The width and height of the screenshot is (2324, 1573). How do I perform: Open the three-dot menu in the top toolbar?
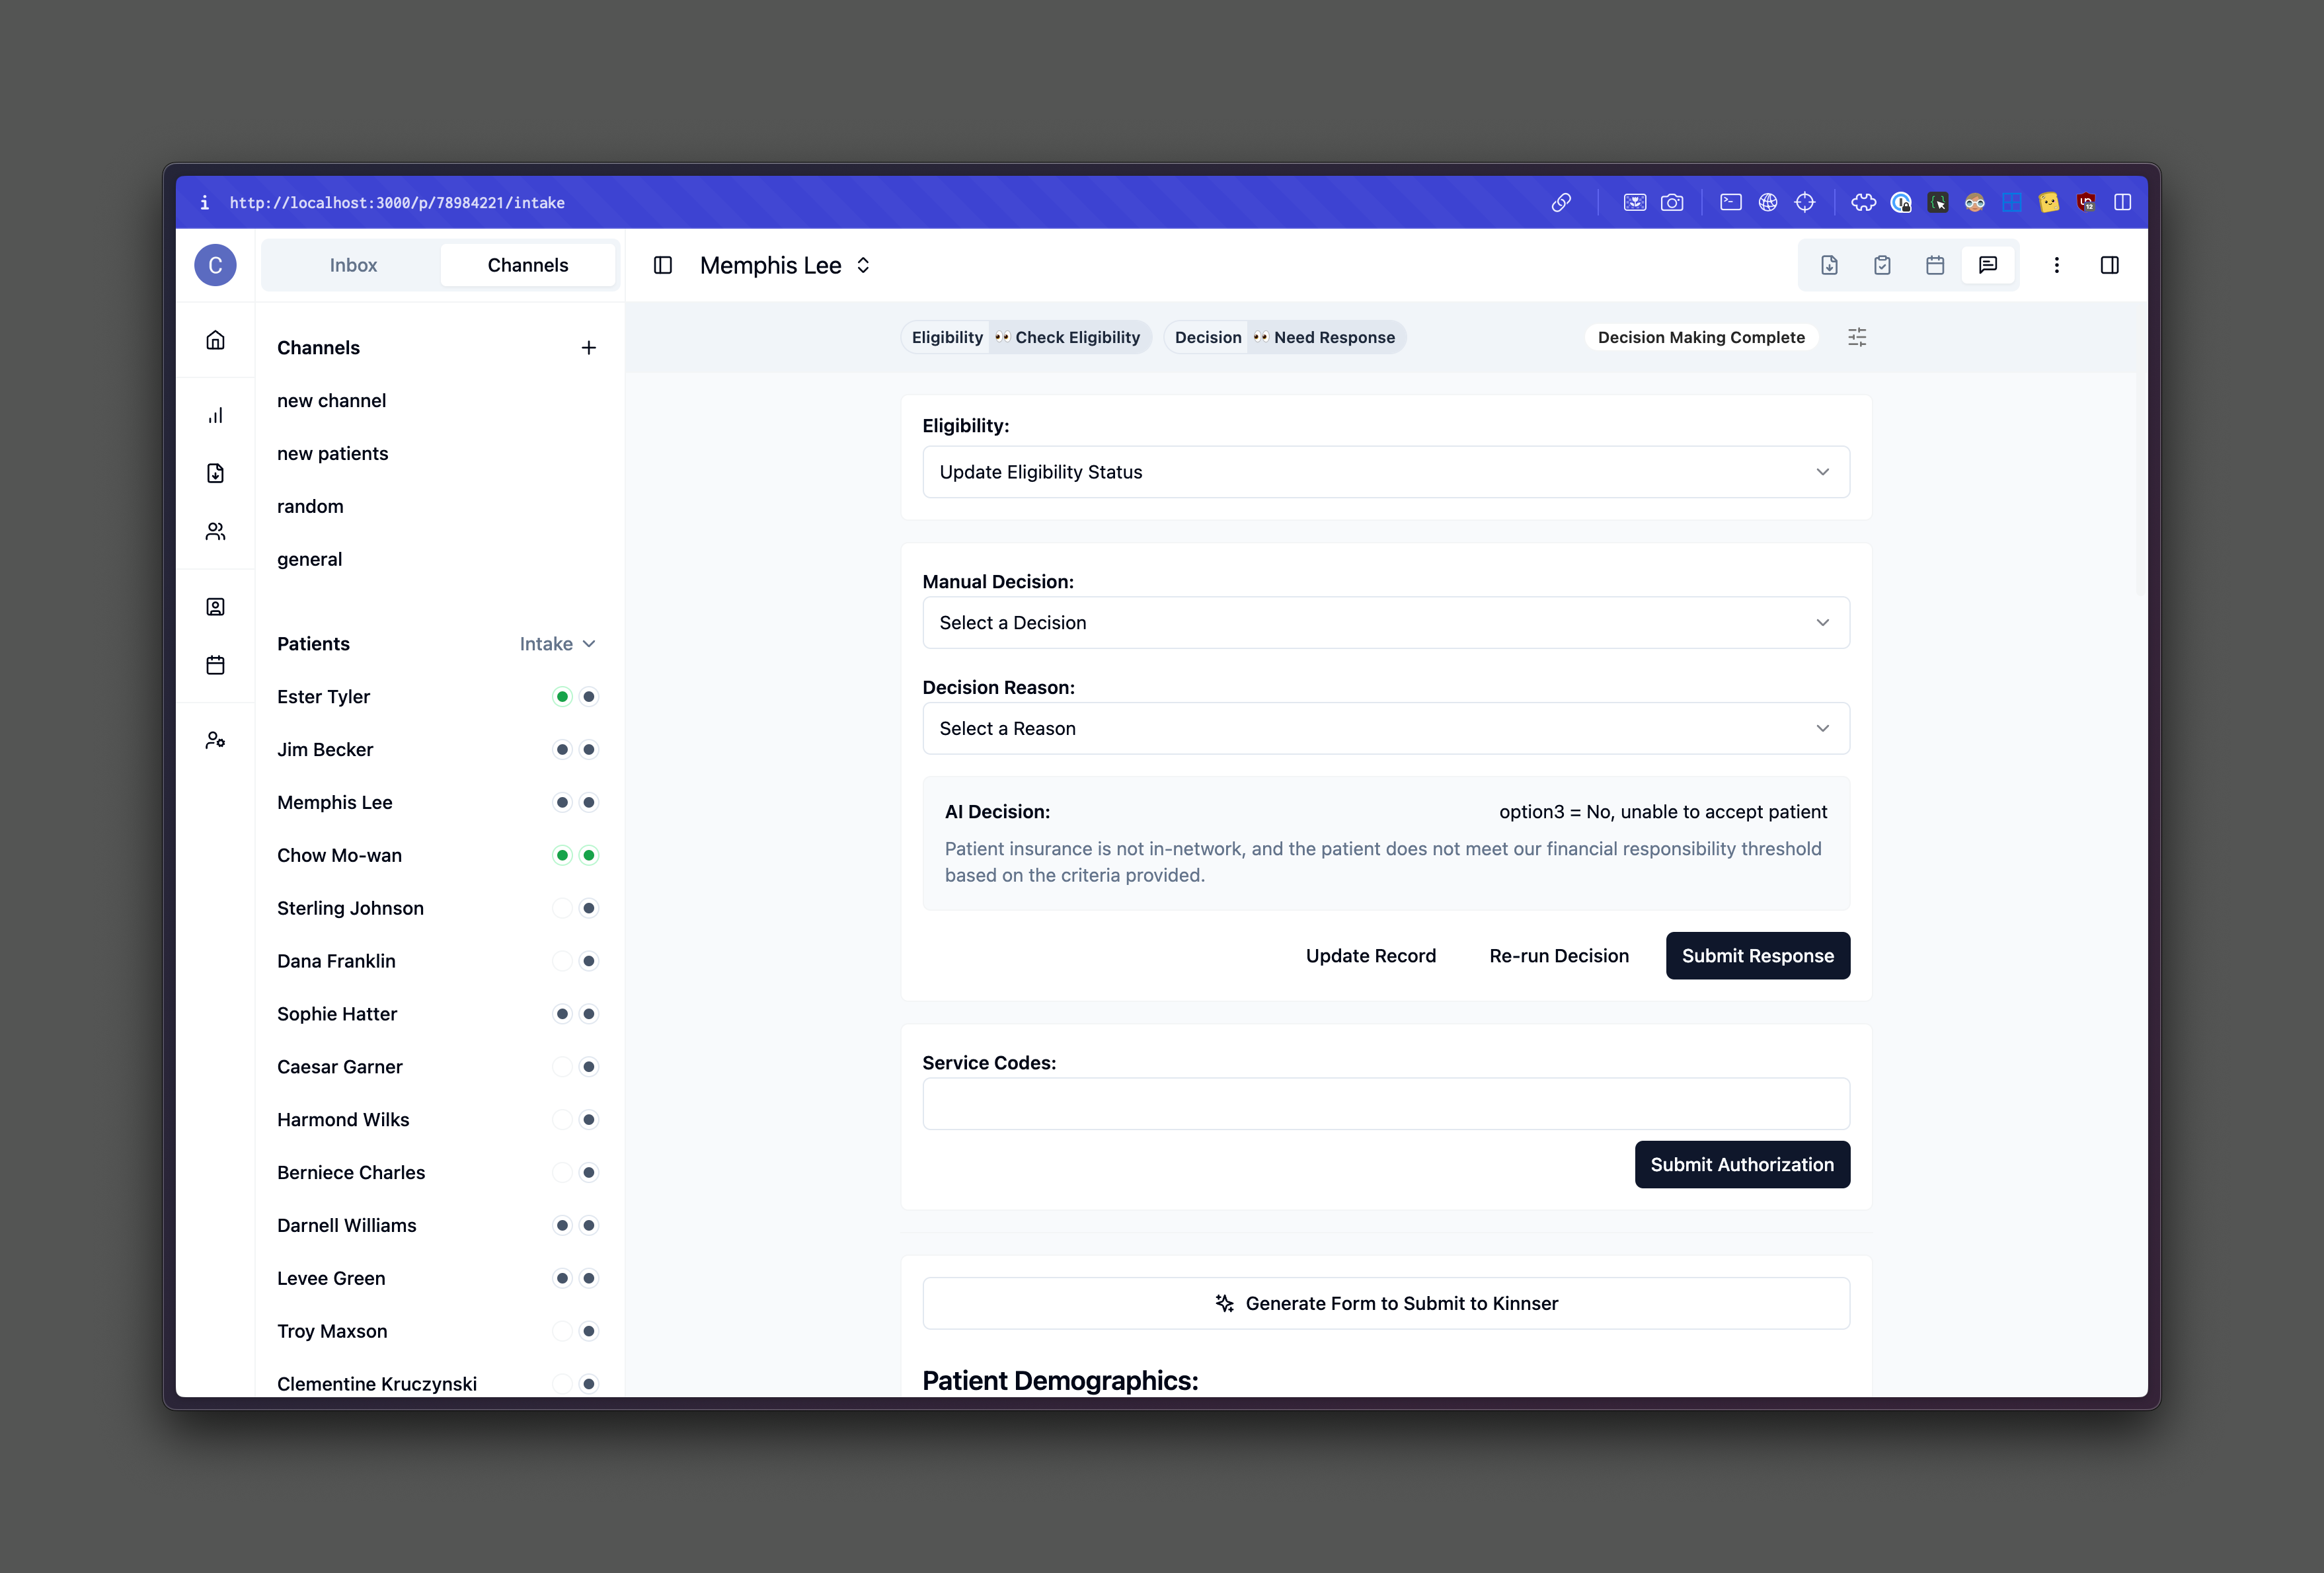coord(2057,265)
